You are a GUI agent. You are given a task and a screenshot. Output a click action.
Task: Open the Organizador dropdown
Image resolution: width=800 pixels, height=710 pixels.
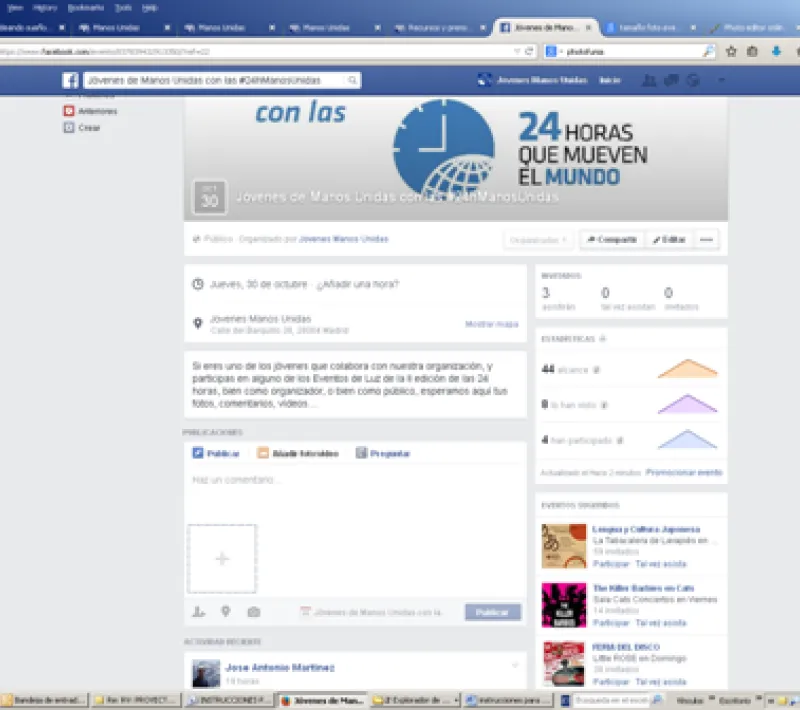click(x=538, y=240)
